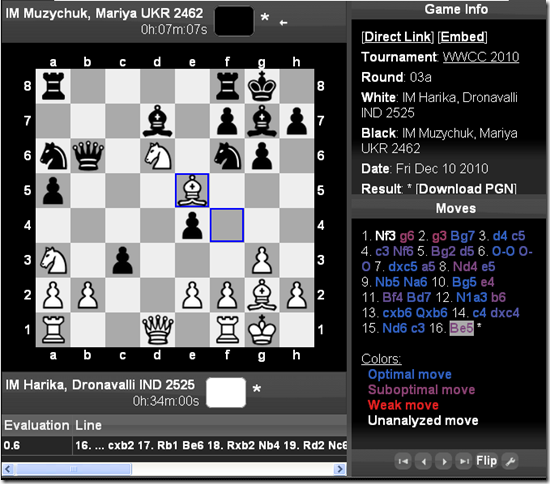Click the white bishop on e5
This screenshot has width=550, height=484.
click(192, 190)
